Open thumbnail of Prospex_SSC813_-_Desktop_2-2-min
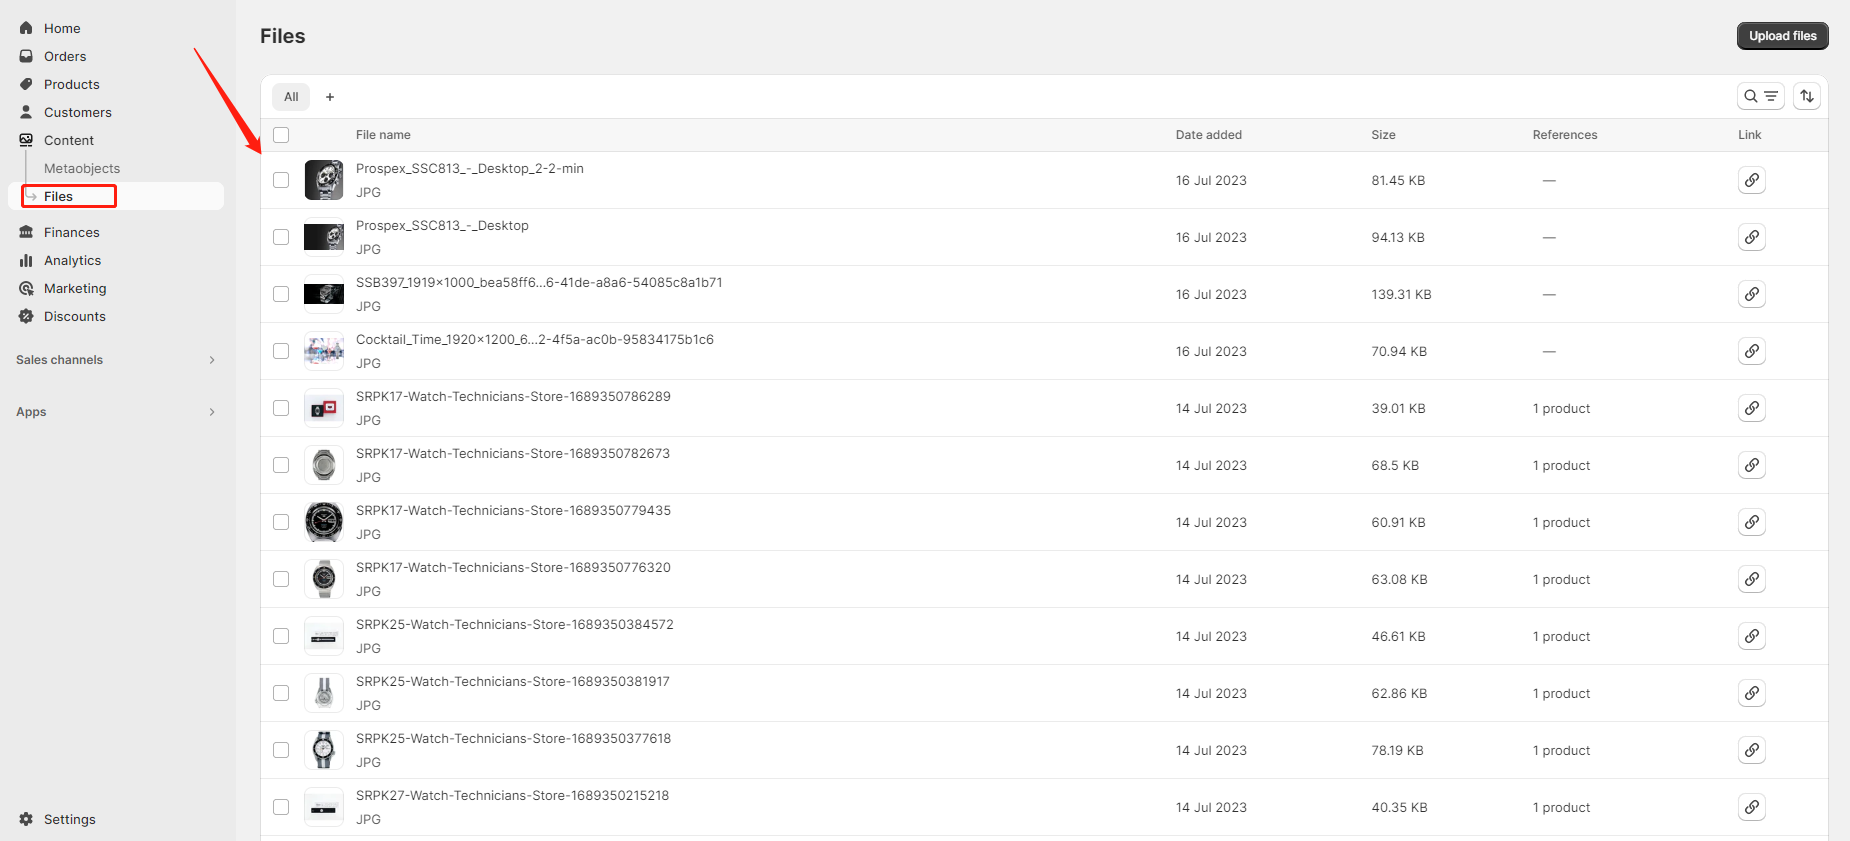Screen dimensions: 1850x841 [x=324, y=180]
